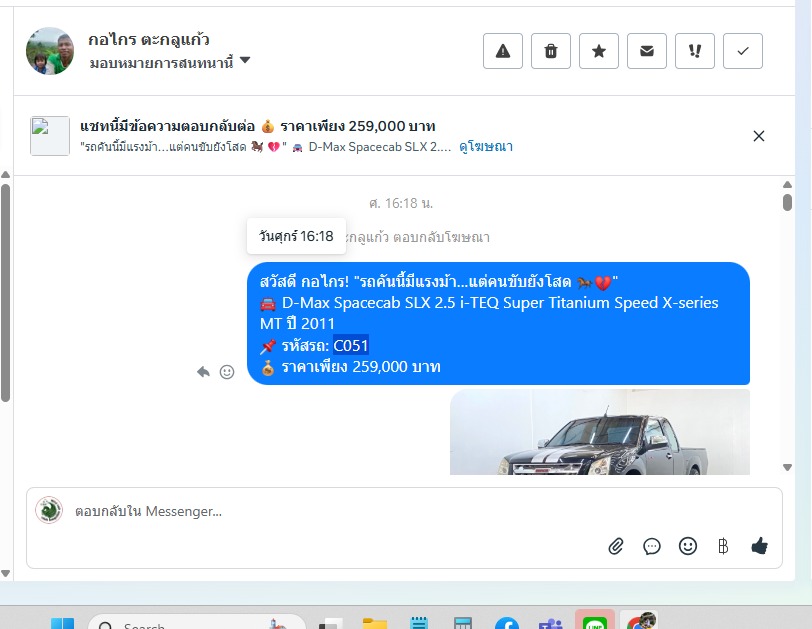This screenshot has width=812, height=629.
Task: Click page avatar beside reply field
Action: [49, 510]
